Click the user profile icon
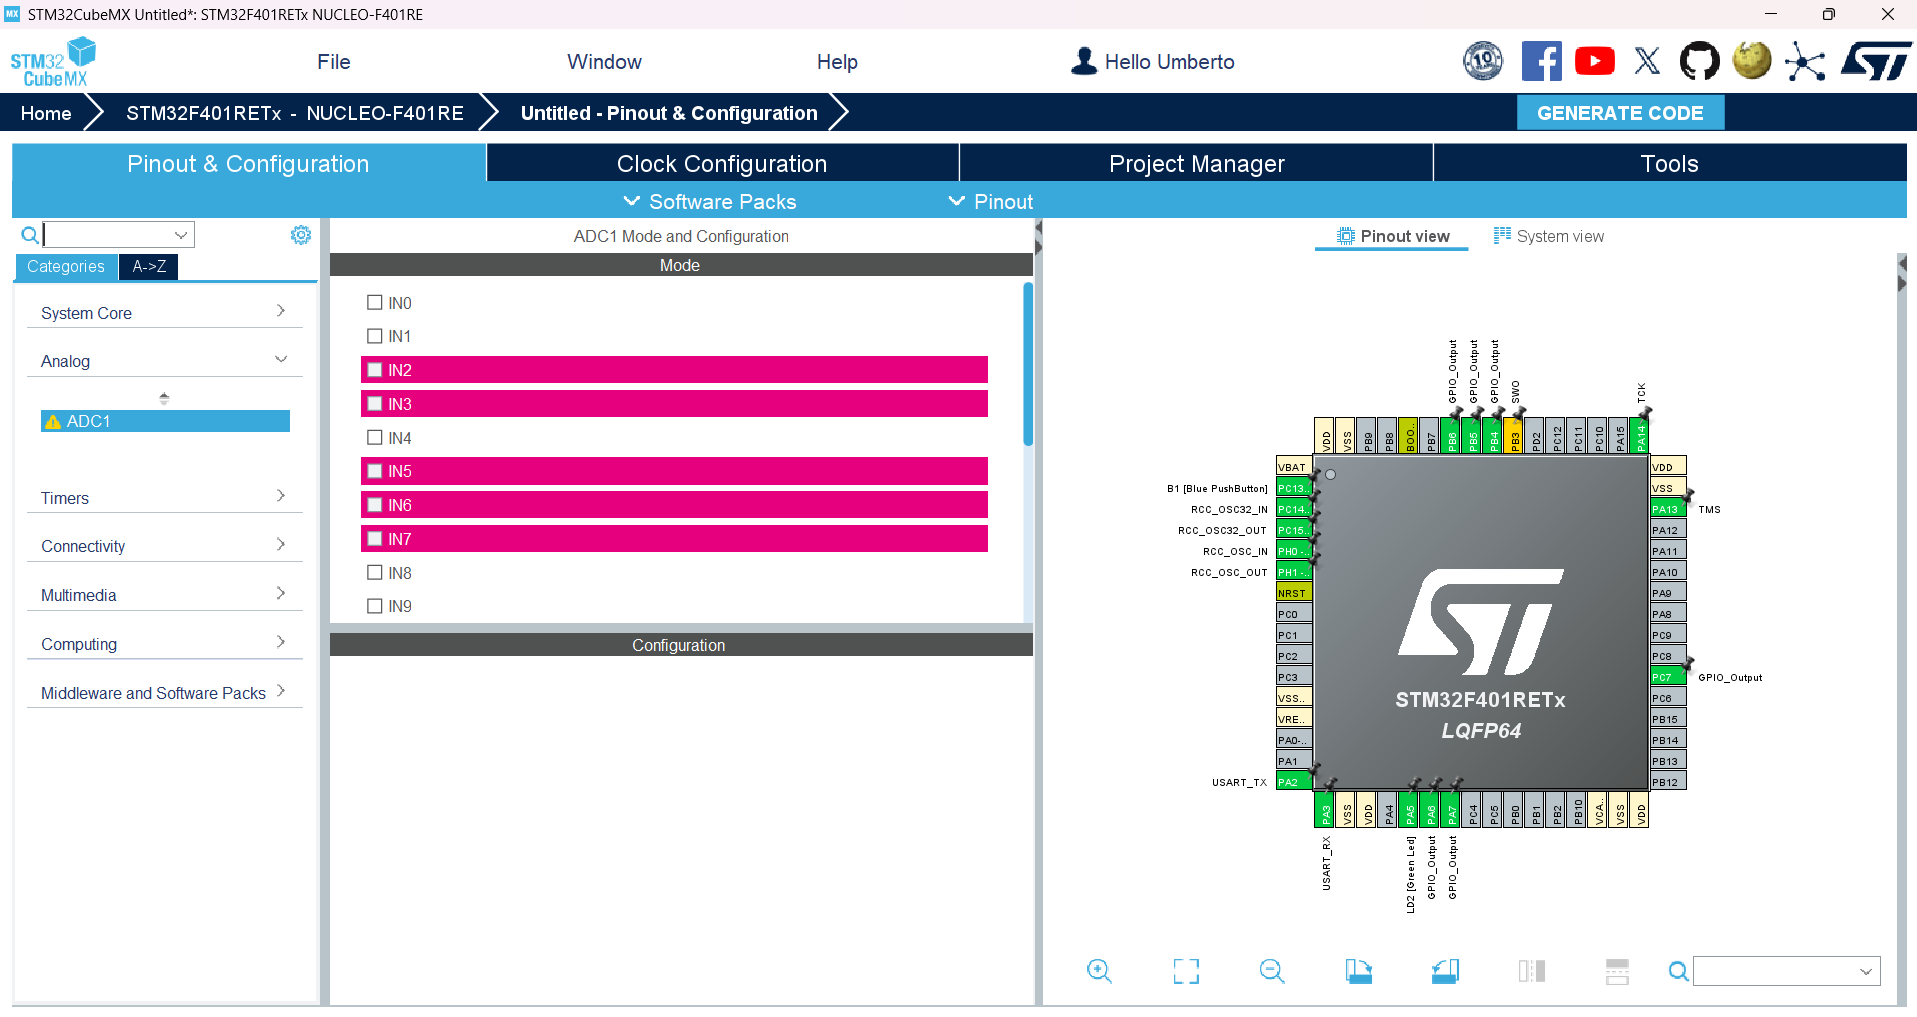Screen dimensions: 1917x1017 point(1083,62)
